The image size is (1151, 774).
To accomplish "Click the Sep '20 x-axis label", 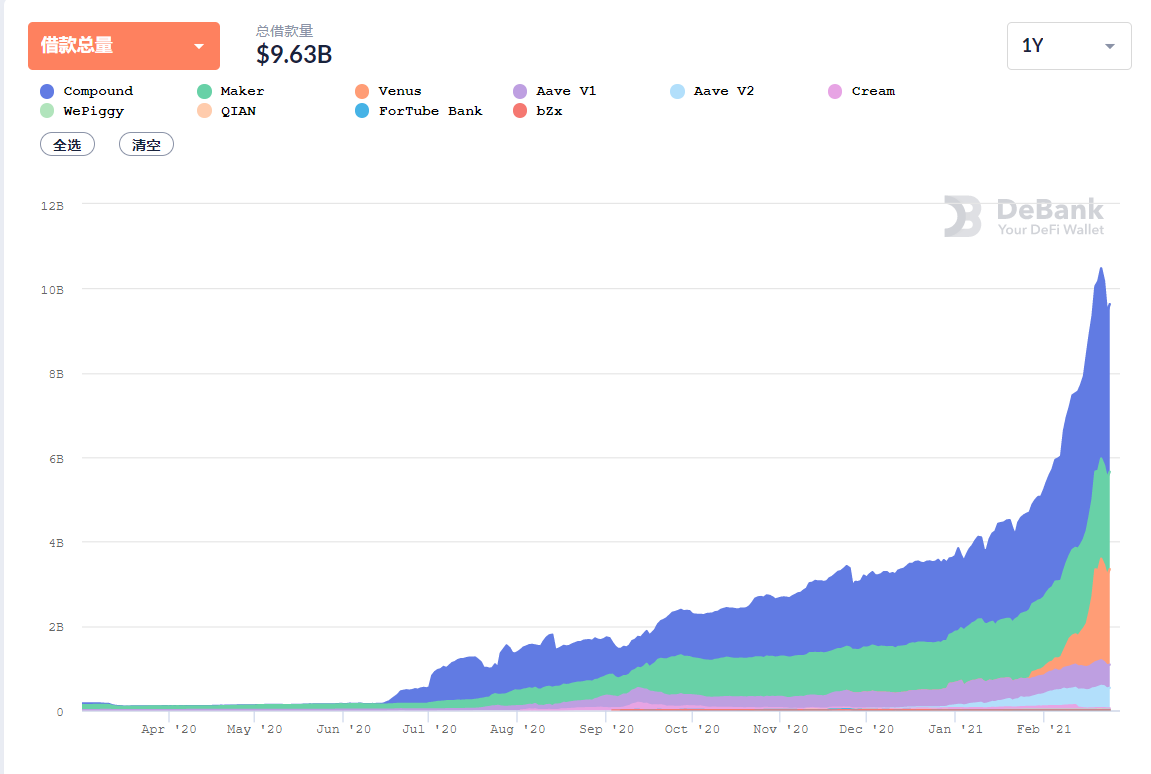I will pos(606,729).
